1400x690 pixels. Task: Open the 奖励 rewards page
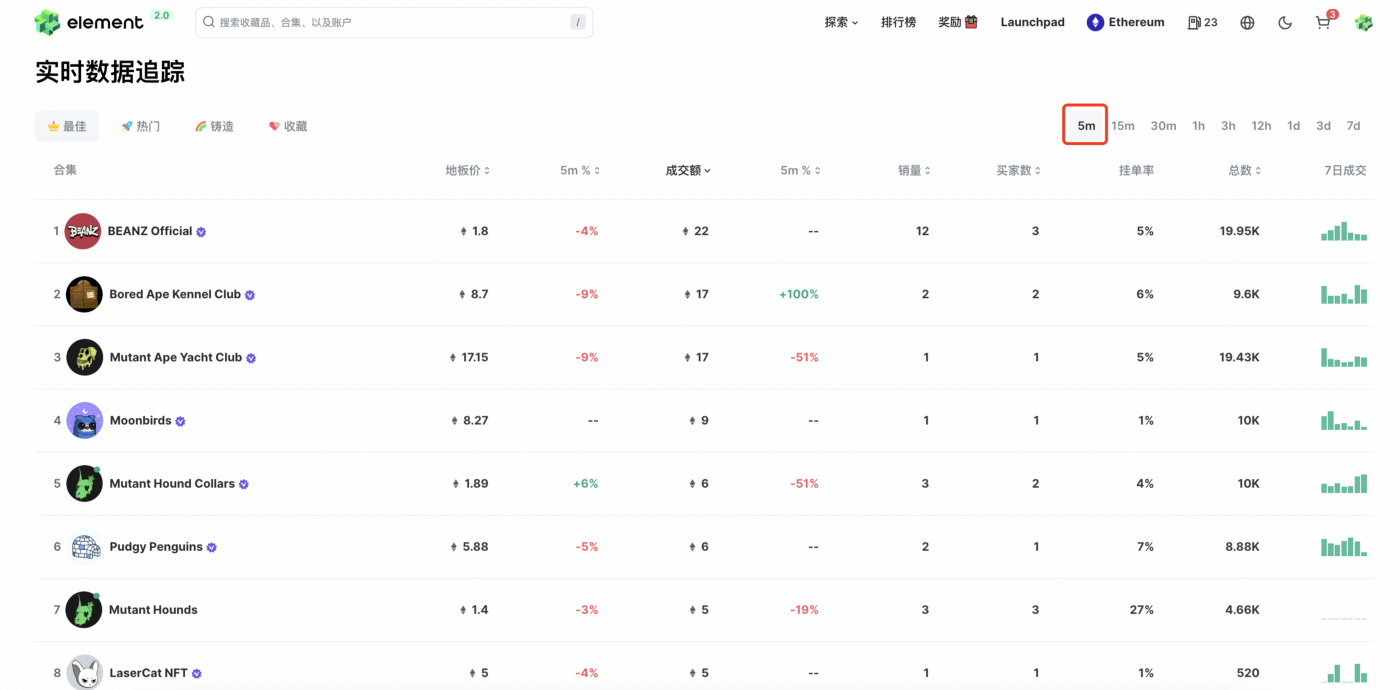point(958,22)
